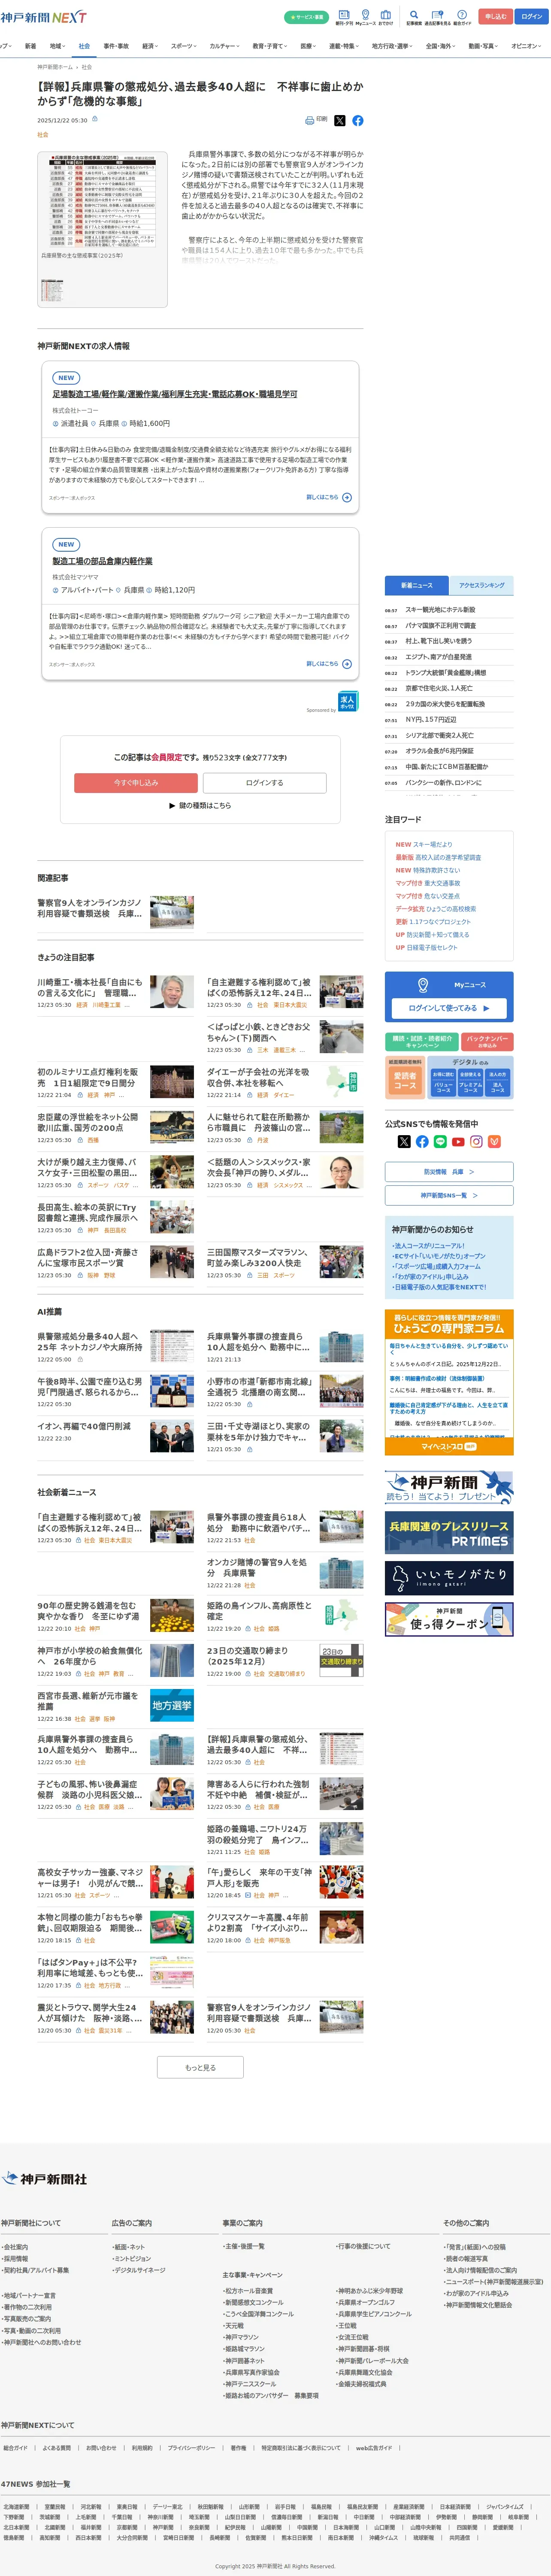The image size is (551, 2576).
Task: Open 足場製造工場 job listing title
Action: tap(175, 394)
